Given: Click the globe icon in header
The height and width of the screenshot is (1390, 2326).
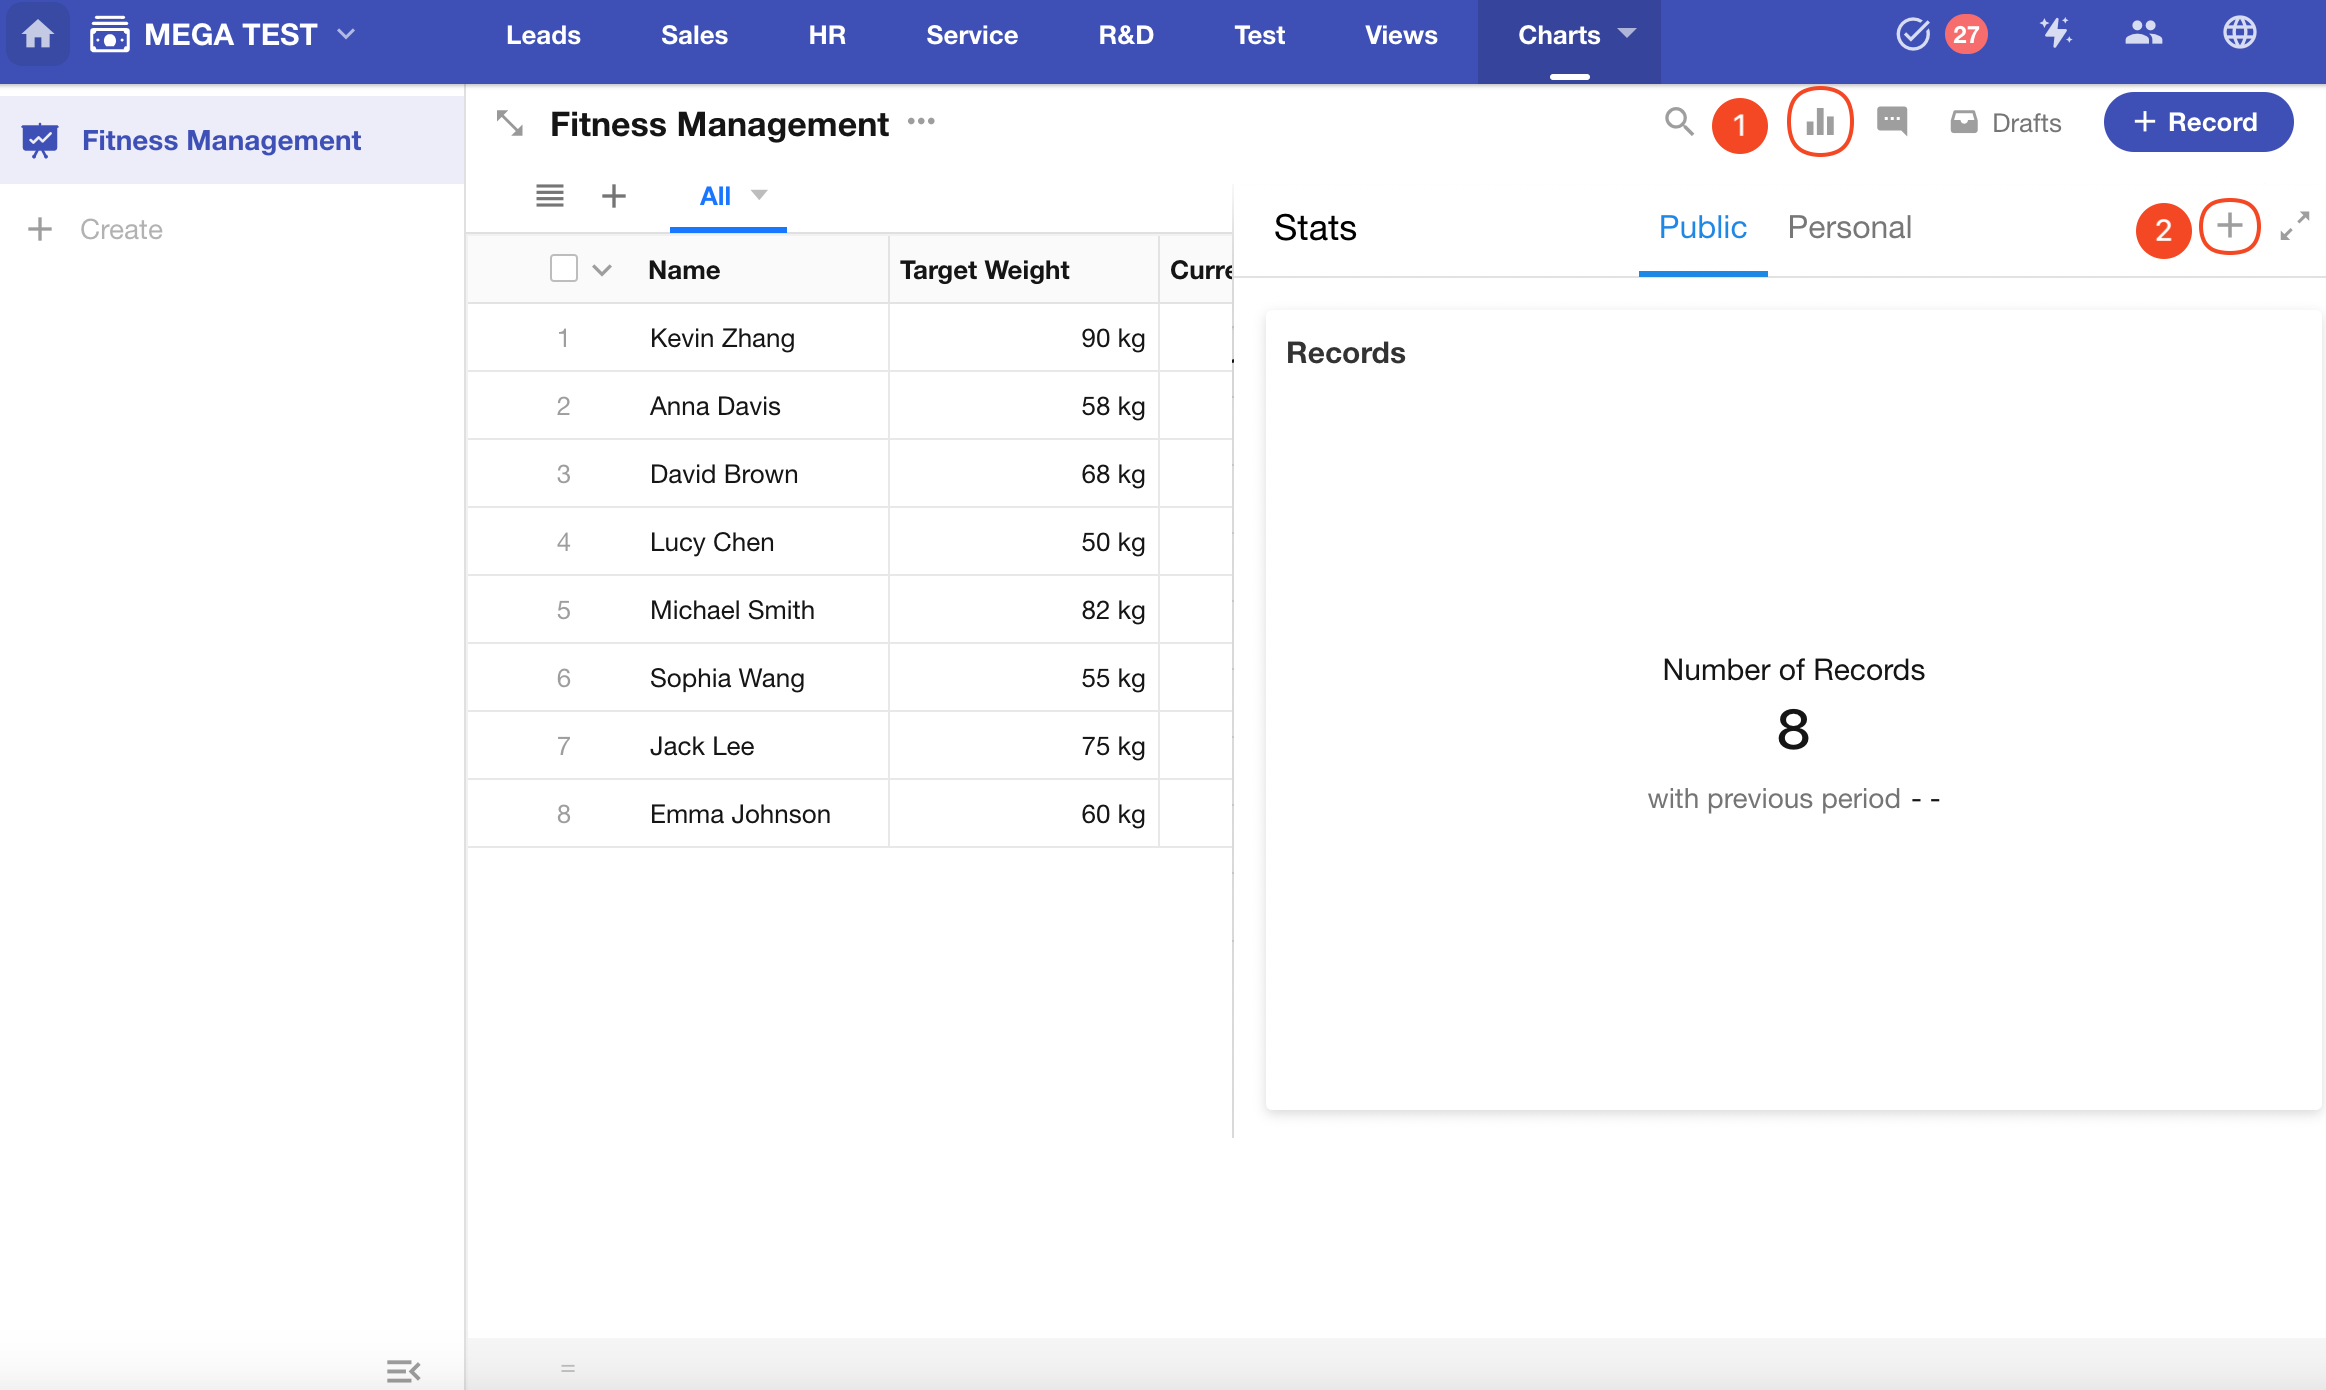Looking at the screenshot, I should [2239, 34].
